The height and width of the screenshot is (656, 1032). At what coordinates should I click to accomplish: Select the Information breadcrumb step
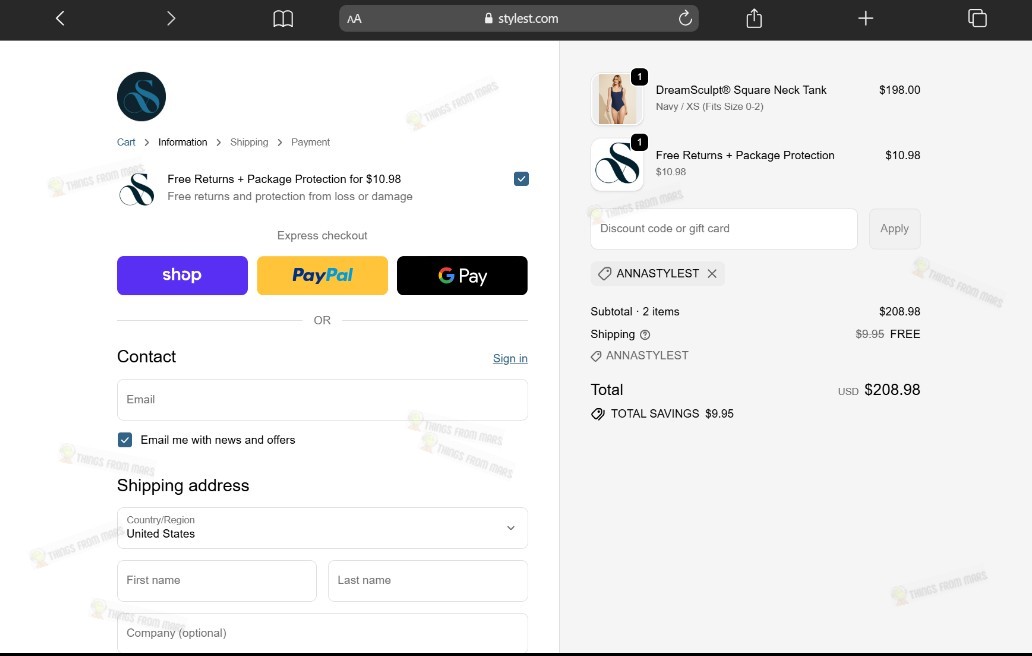[182, 142]
